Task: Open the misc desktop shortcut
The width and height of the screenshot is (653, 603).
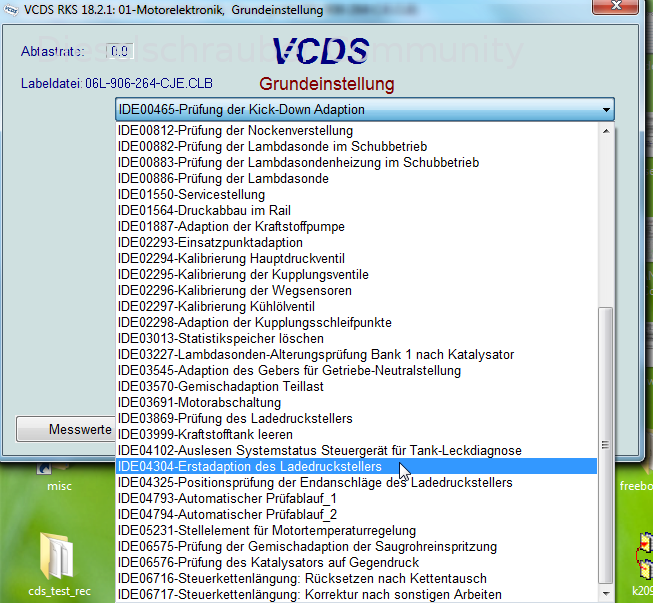Action: click(x=59, y=478)
